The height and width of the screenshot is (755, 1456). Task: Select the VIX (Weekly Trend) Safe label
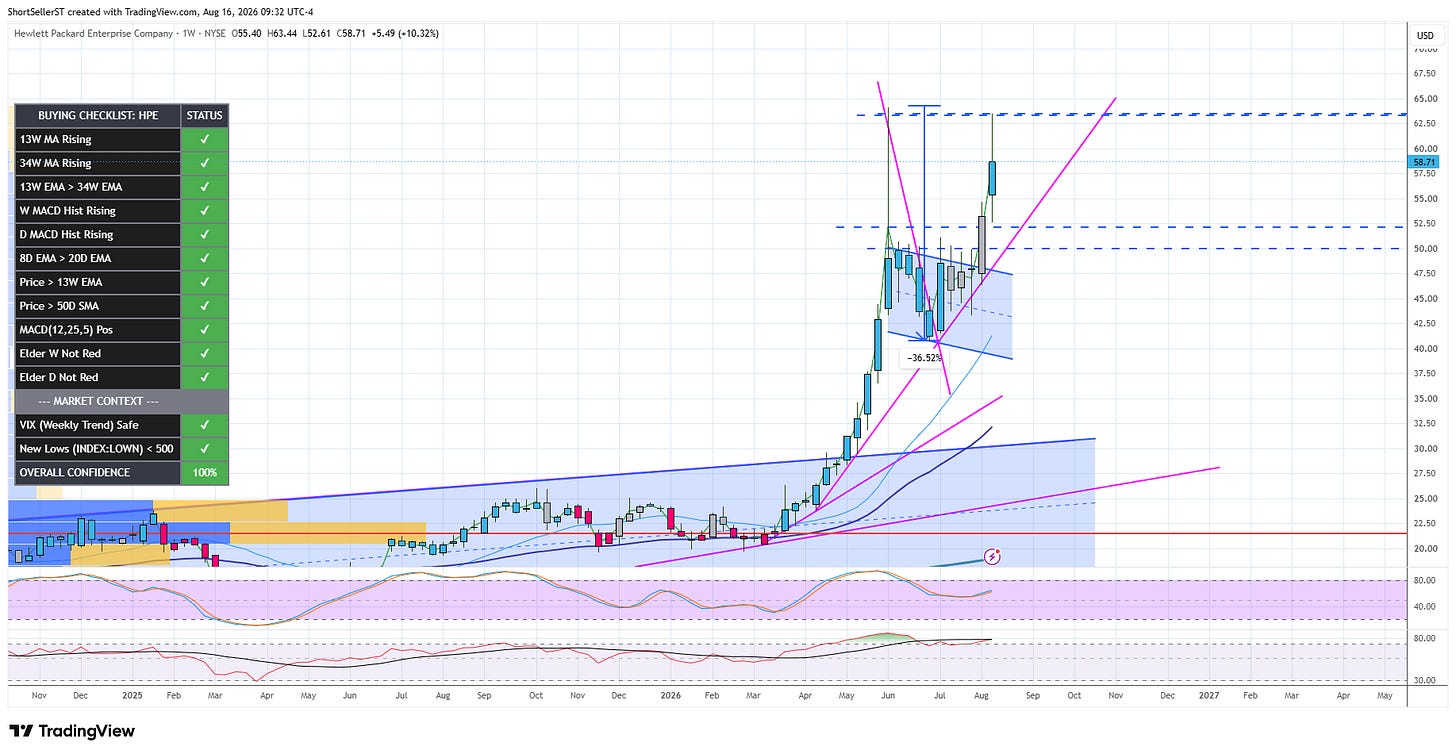pos(79,425)
